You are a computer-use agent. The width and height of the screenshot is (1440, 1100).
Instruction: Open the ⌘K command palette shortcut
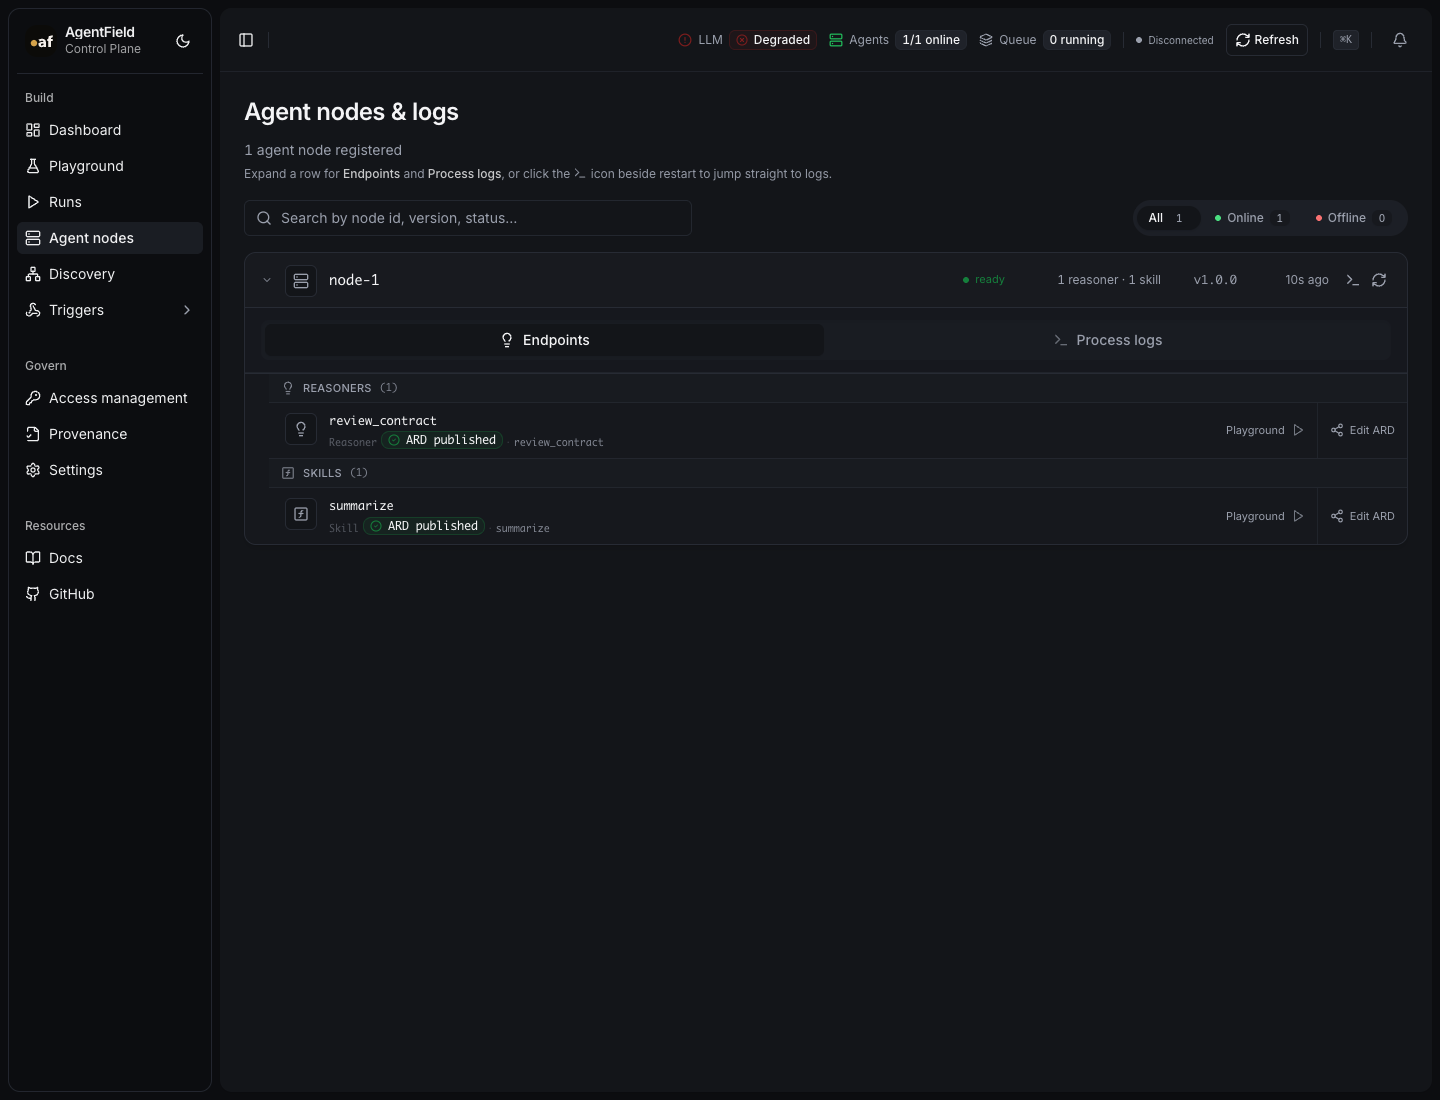pyautogui.click(x=1346, y=40)
